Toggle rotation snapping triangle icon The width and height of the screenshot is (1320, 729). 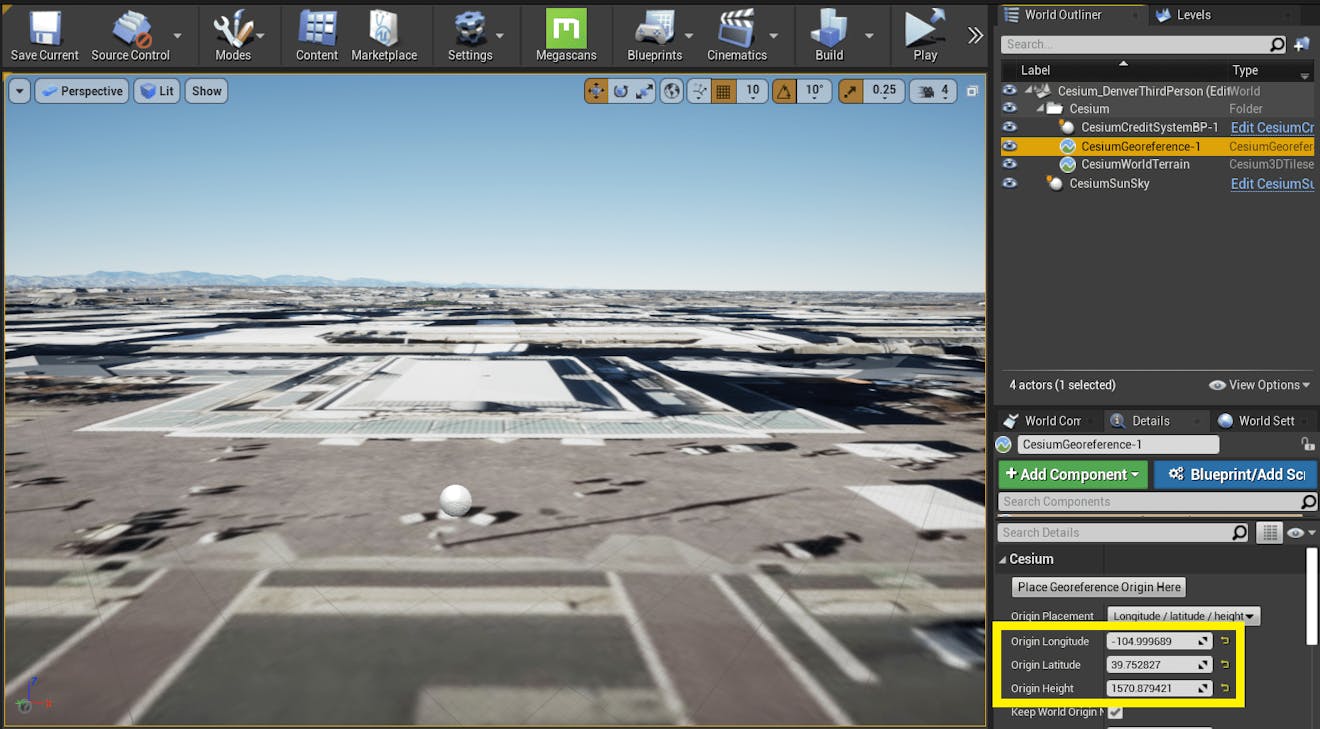point(786,91)
